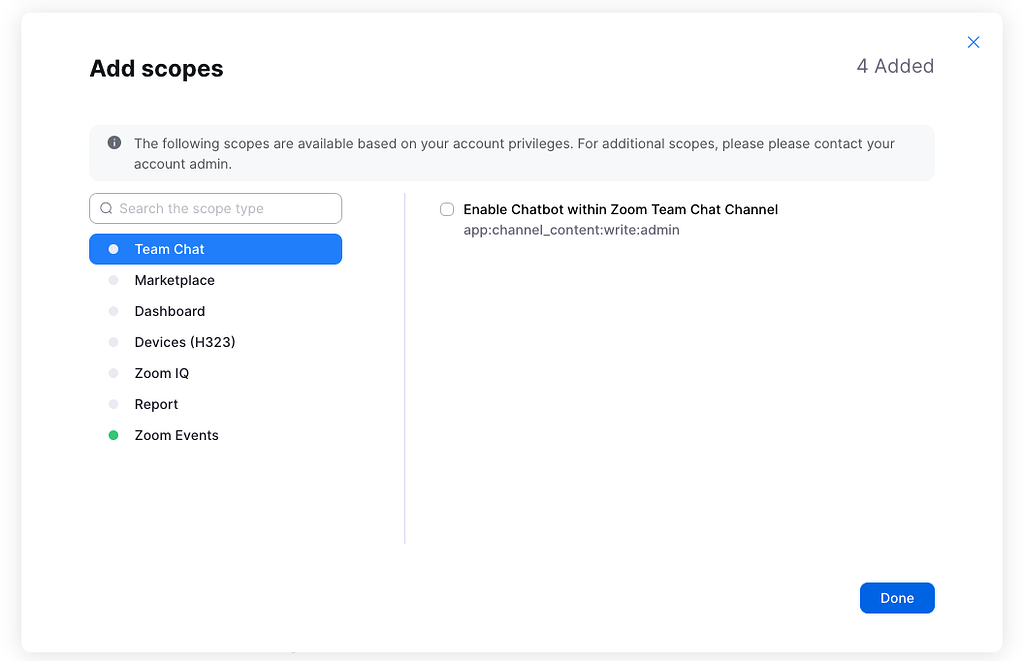Check Enable Chatbot within Zoom Team Chat Channel
This screenshot has width=1024, height=661.
447,209
